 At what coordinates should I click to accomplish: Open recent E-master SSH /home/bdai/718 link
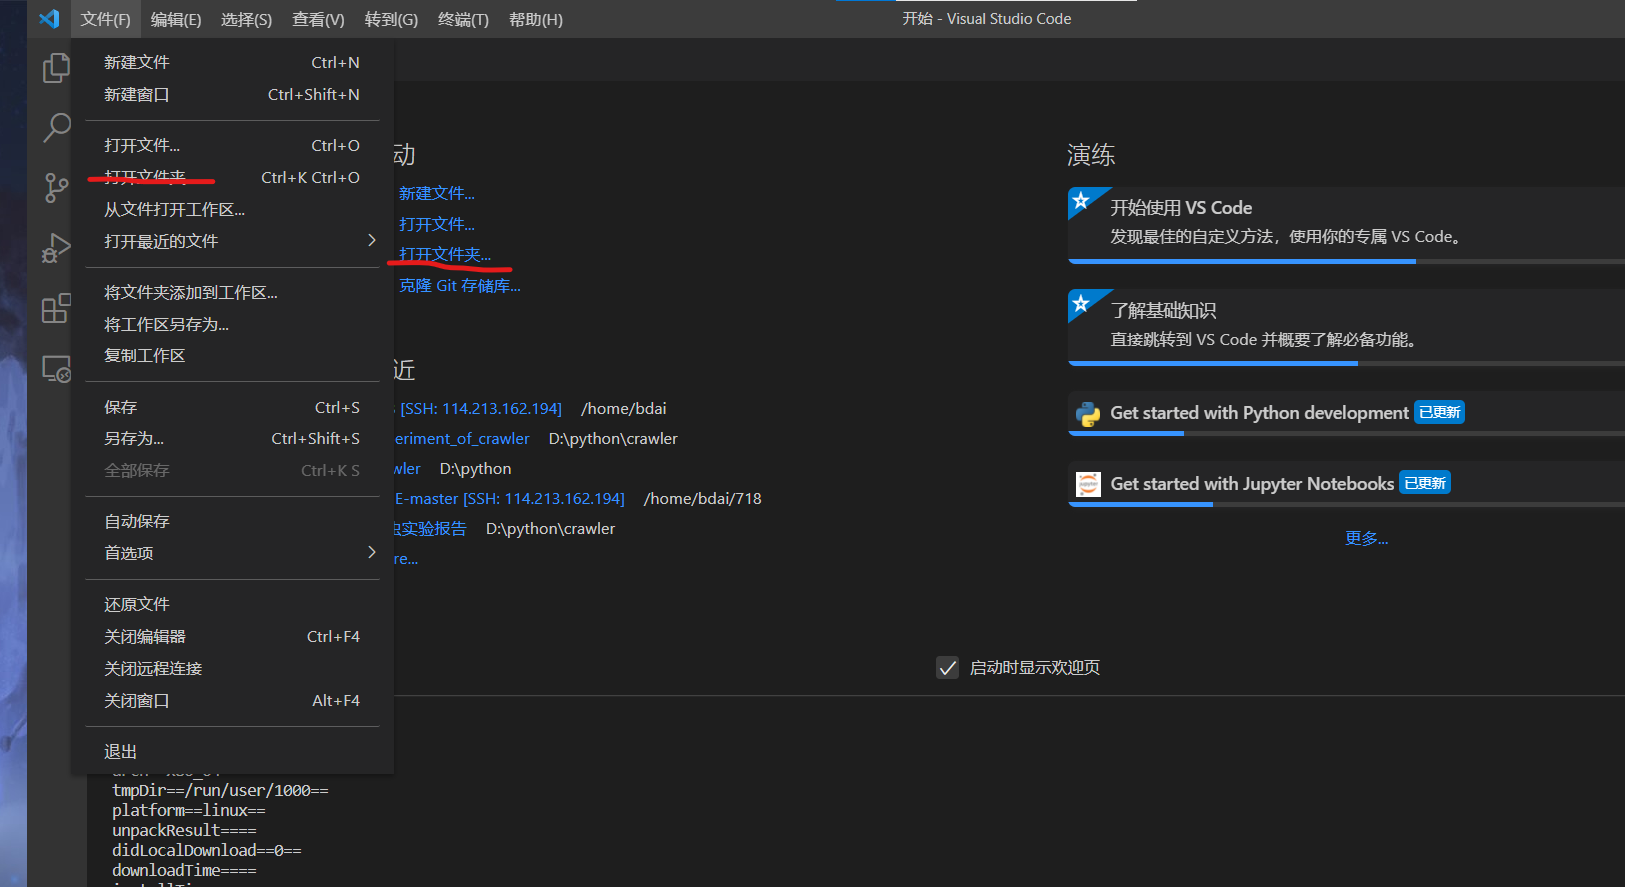(x=510, y=498)
